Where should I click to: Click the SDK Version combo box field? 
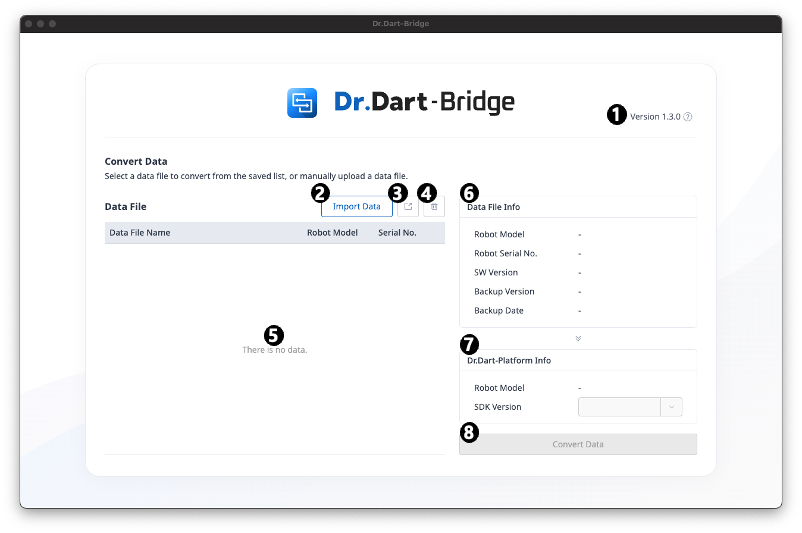click(619, 407)
